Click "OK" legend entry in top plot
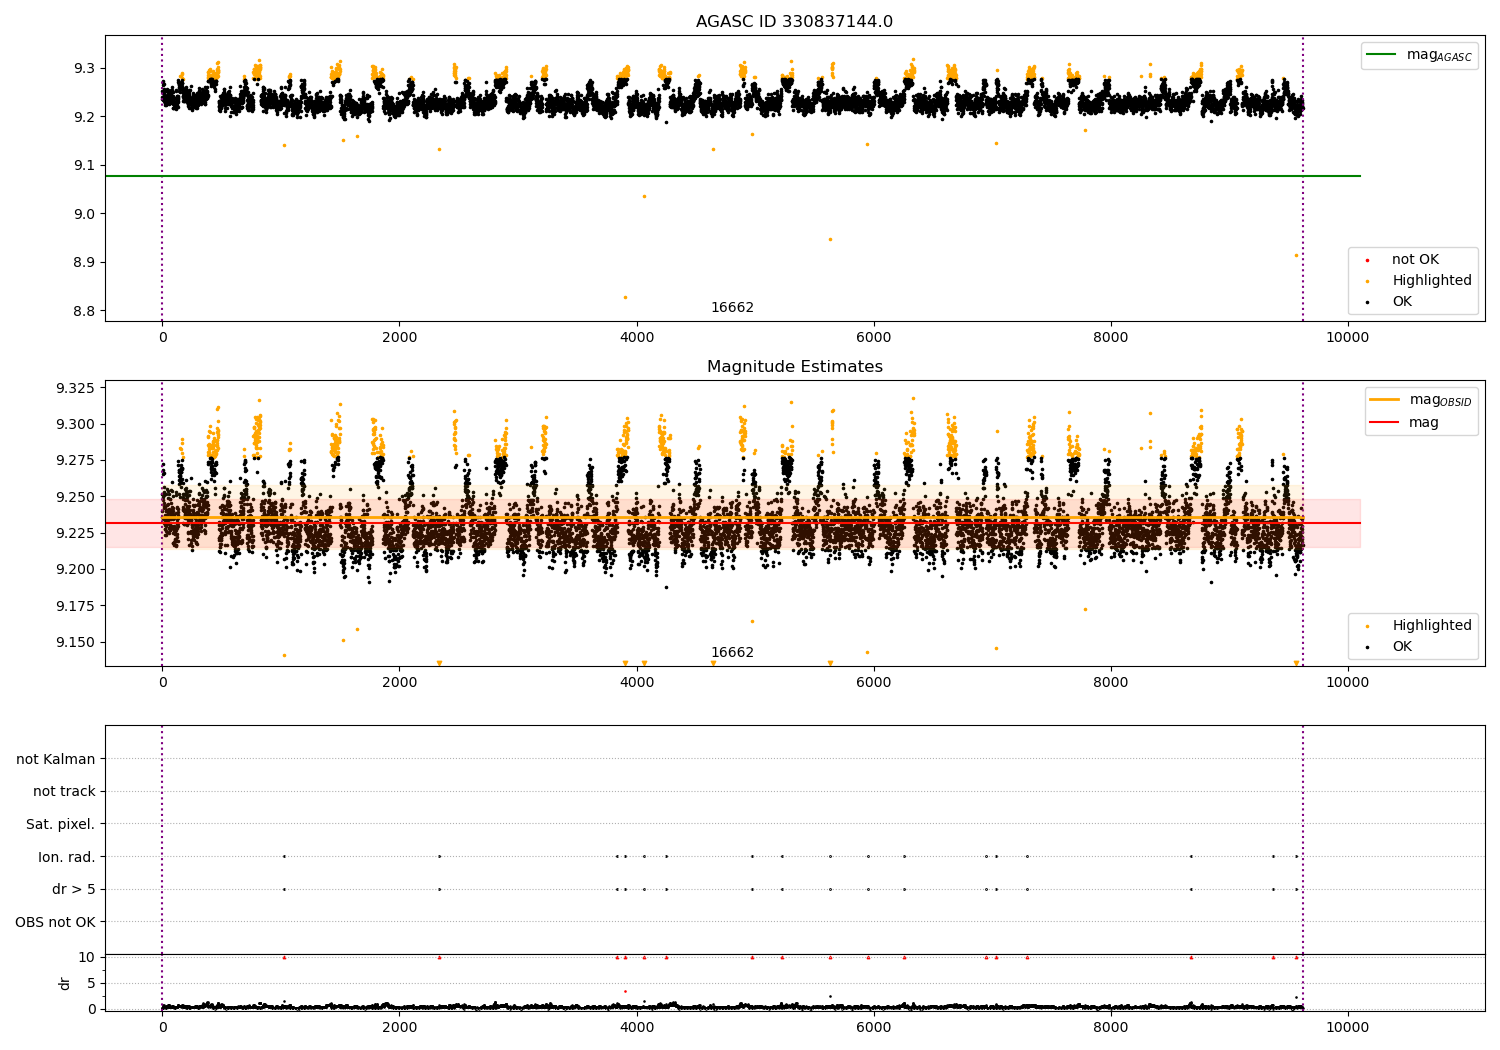The image size is (1500, 1050). (1402, 302)
